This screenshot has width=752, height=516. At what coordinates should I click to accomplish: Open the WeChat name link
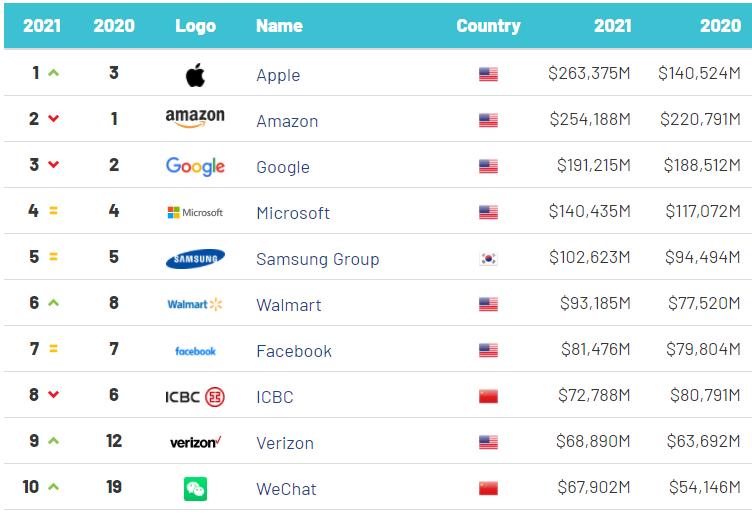tap(286, 489)
